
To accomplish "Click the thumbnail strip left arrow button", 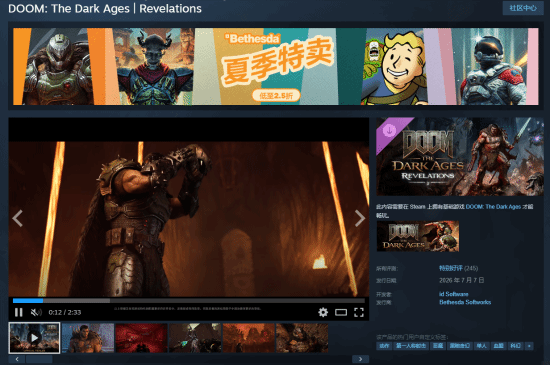I will coord(17,359).
